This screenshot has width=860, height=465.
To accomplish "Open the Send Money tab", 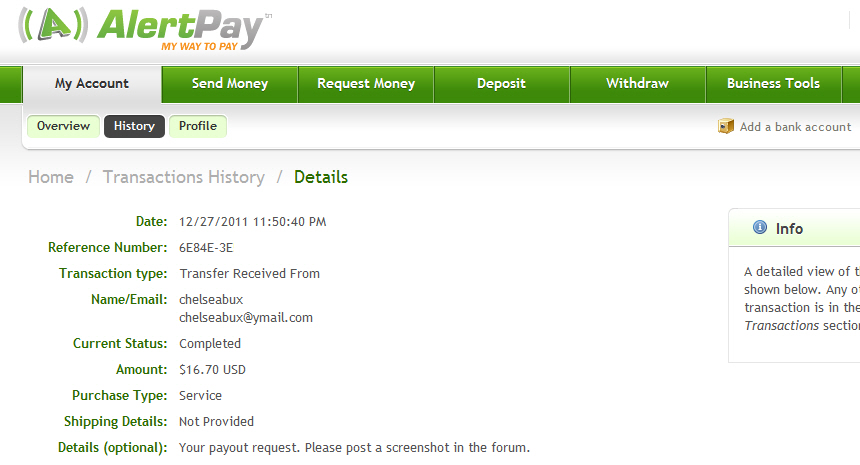I will pyautogui.click(x=230, y=84).
